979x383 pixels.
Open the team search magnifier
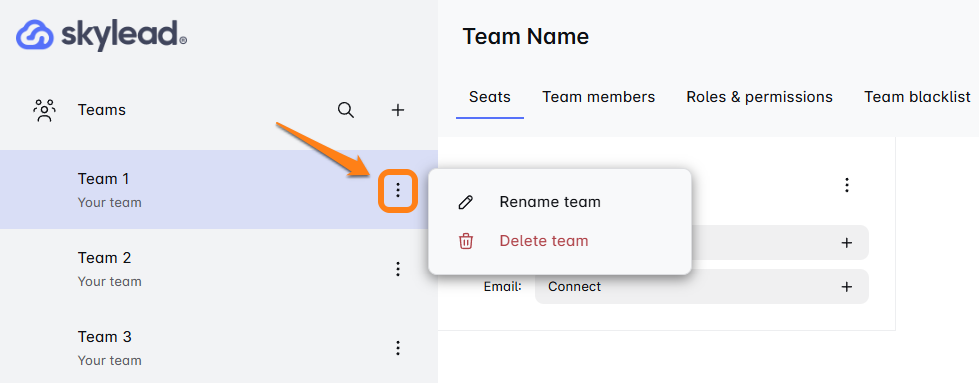tap(346, 110)
